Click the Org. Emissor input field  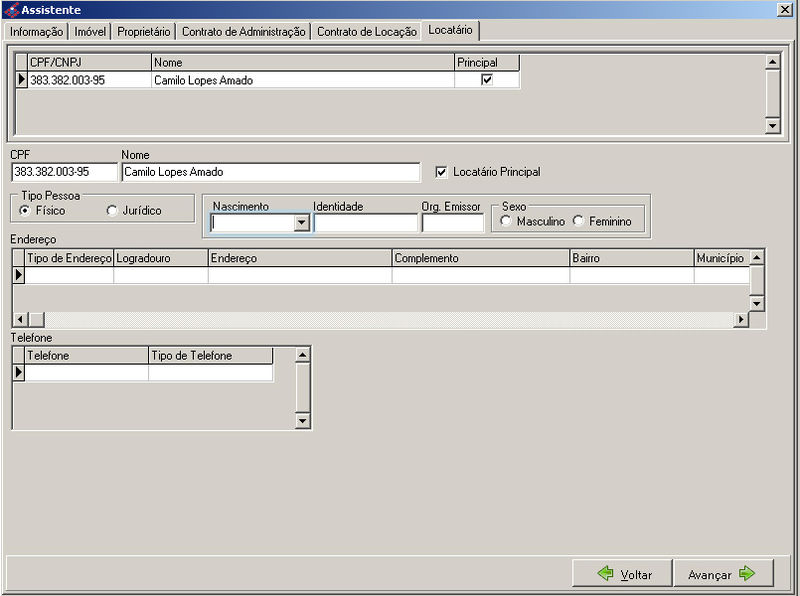(452, 223)
